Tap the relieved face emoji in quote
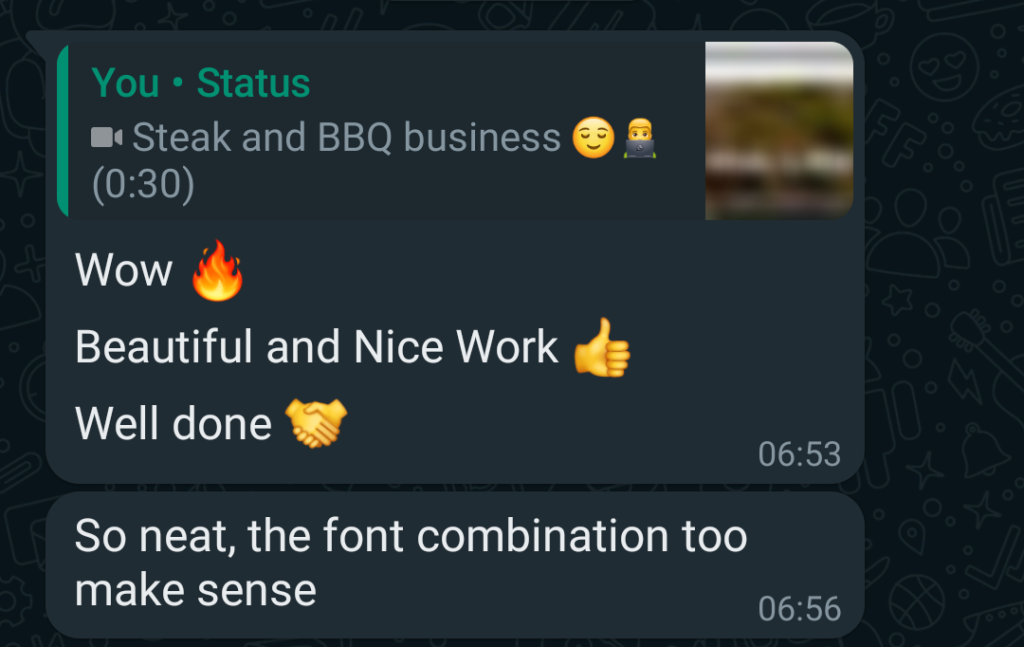Image resolution: width=1024 pixels, height=647 pixels. (593, 138)
